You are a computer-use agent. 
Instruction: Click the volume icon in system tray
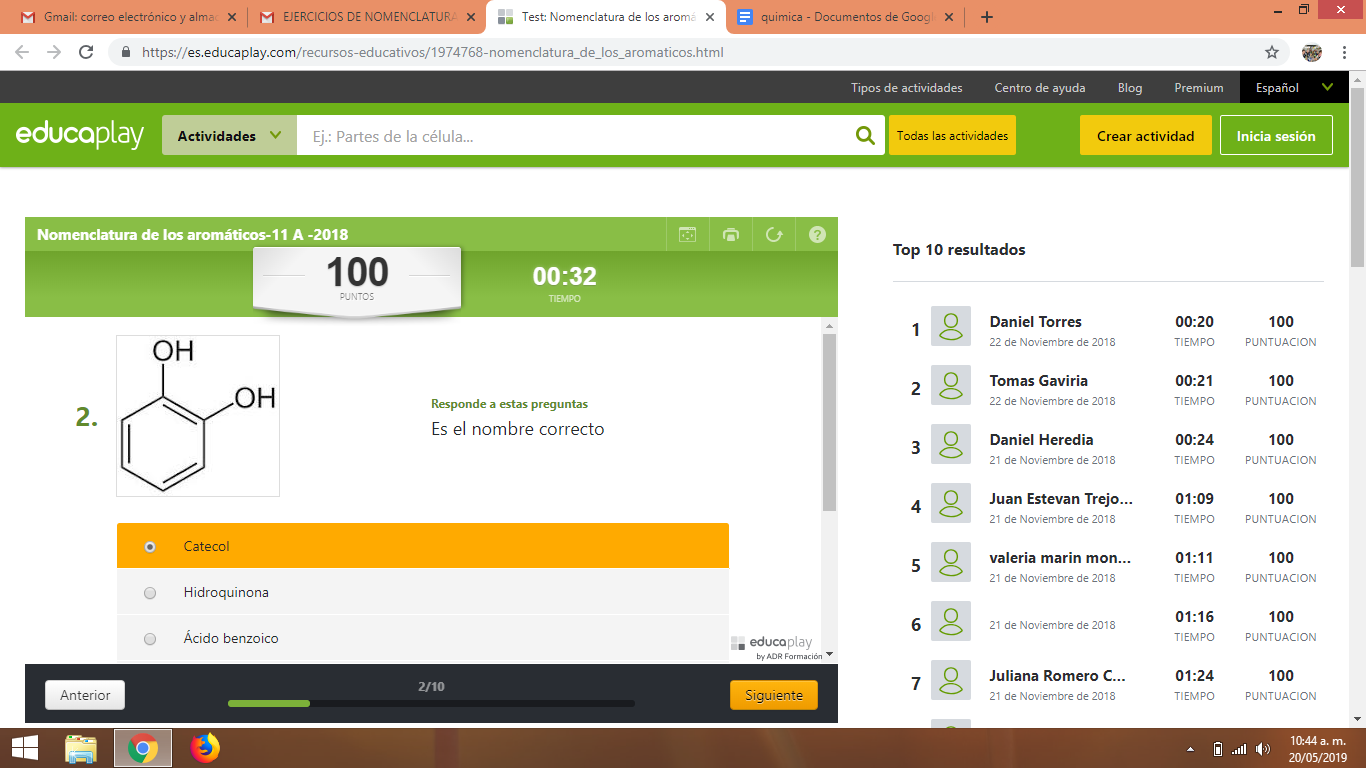coord(1263,749)
